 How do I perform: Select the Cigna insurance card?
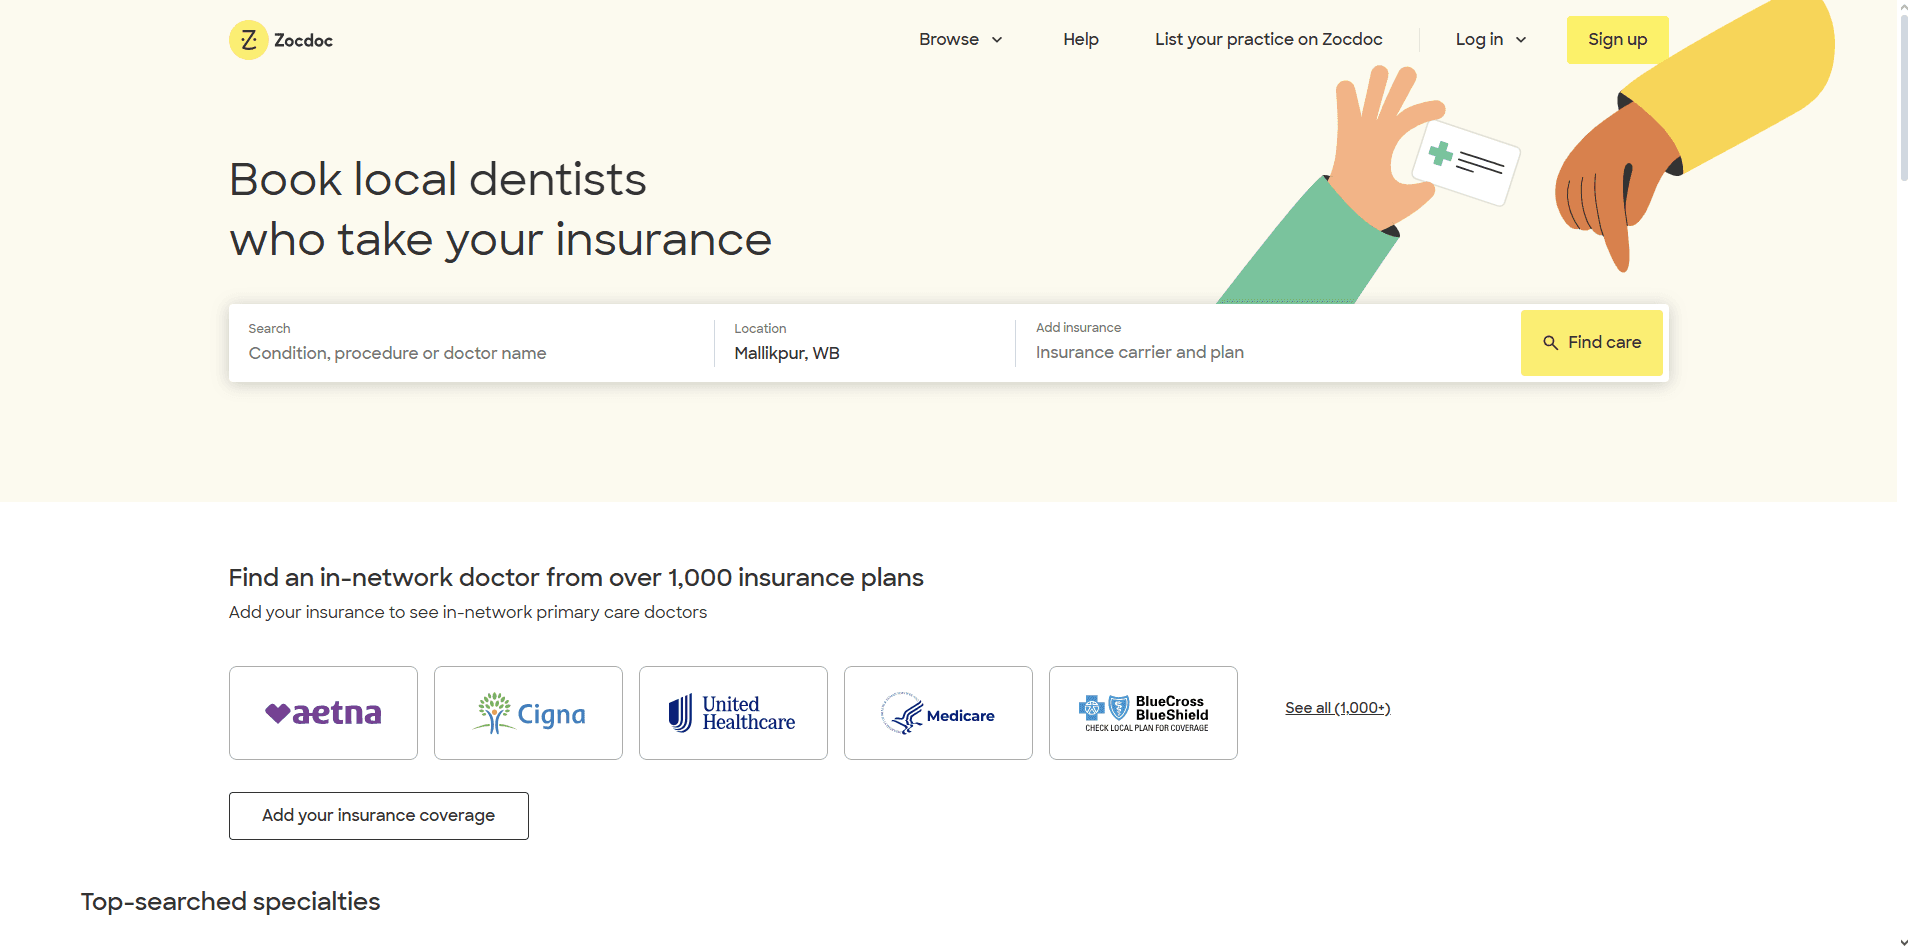[x=528, y=713]
